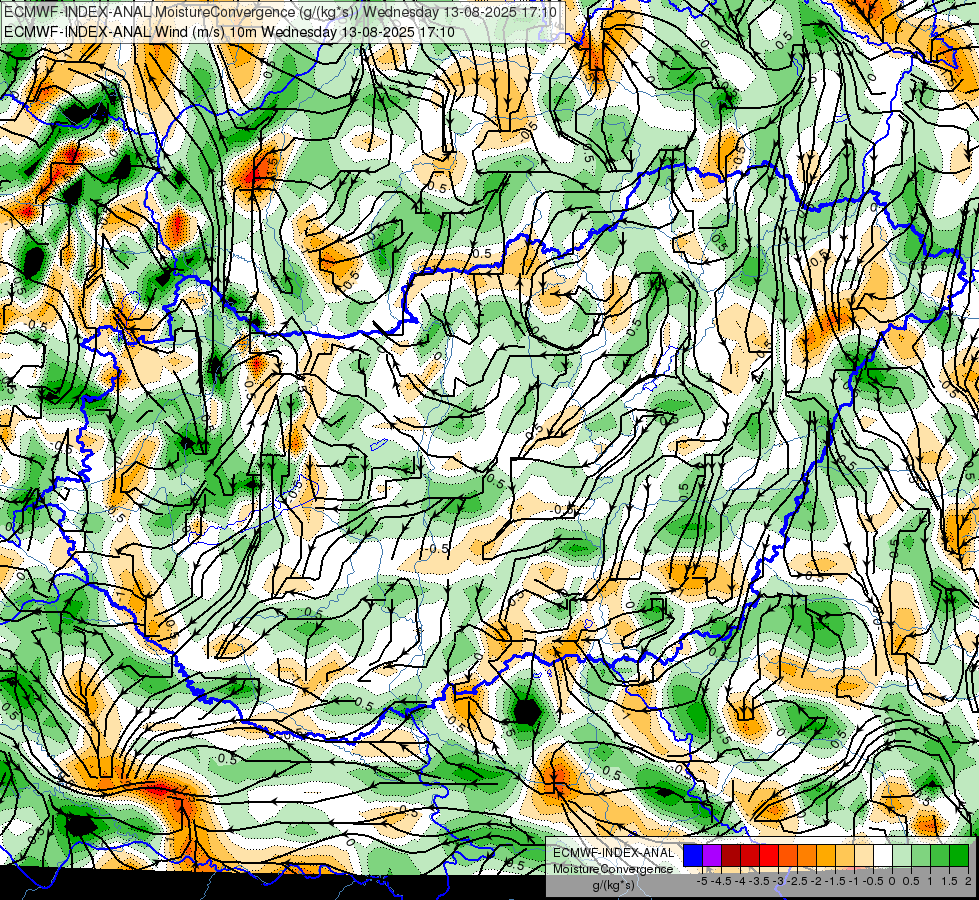The image size is (979, 900).
Task: Click the blue legend swatch below -5
Action: (x=693, y=855)
